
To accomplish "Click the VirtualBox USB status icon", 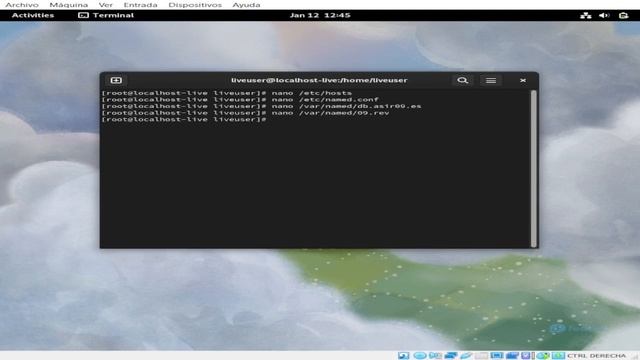I will [x=466, y=356].
